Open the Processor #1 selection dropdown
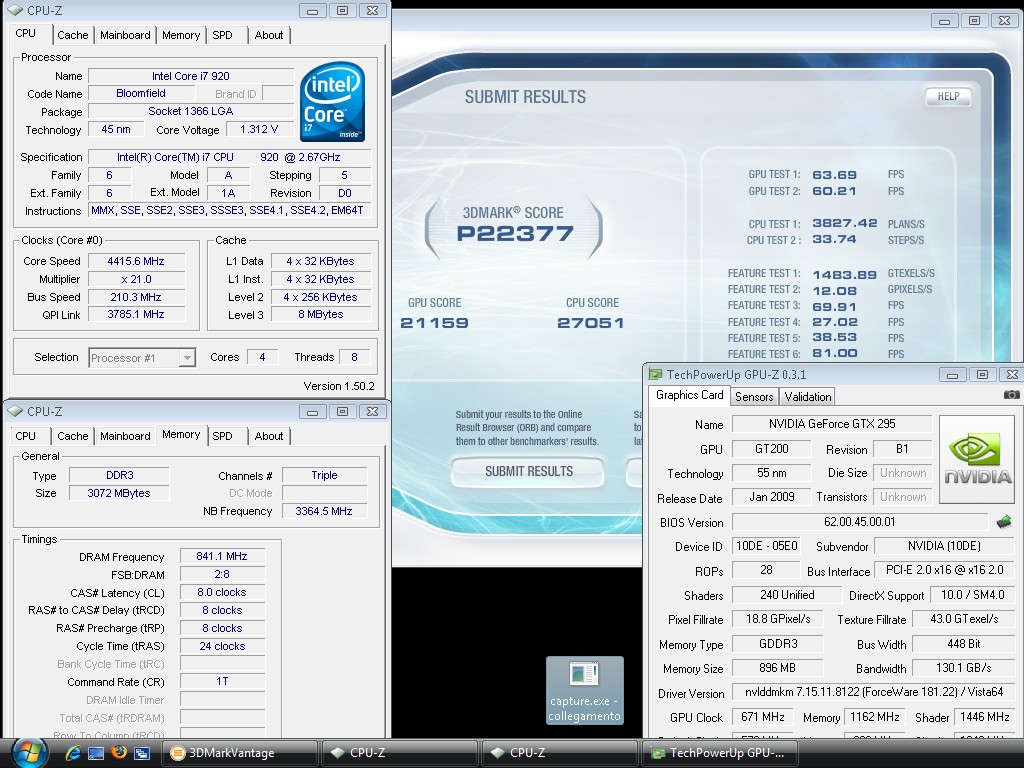Viewport: 1024px width, 768px height. point(187,357)
